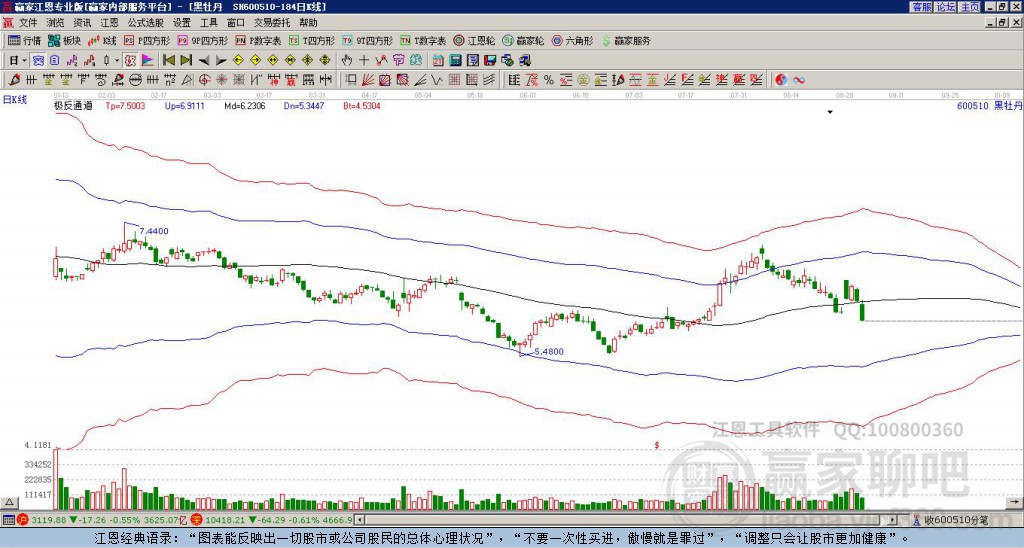Open the 设置 menu
Screen dimensions: 1024x548
pyautogui.click(x=182, y=23)
